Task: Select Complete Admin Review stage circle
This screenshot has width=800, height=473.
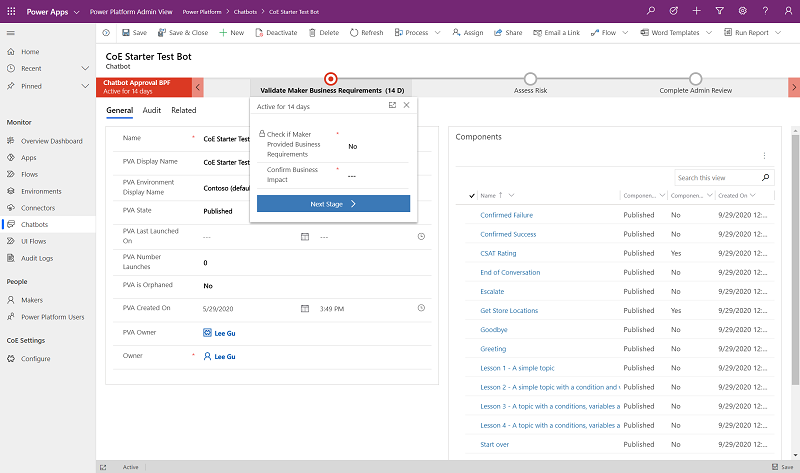Action: coord(695,79)
